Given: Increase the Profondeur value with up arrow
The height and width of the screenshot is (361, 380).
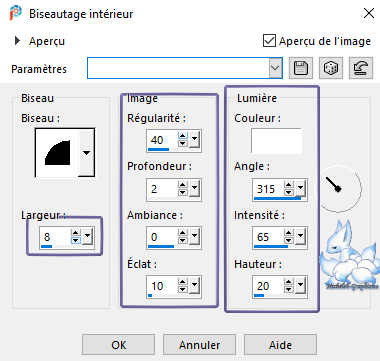Looking at the screenshot, I should (x=183, y=185).
